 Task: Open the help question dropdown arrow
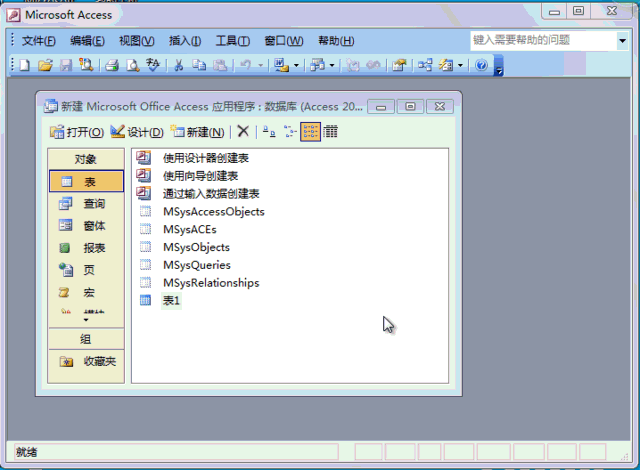(622, 41)
